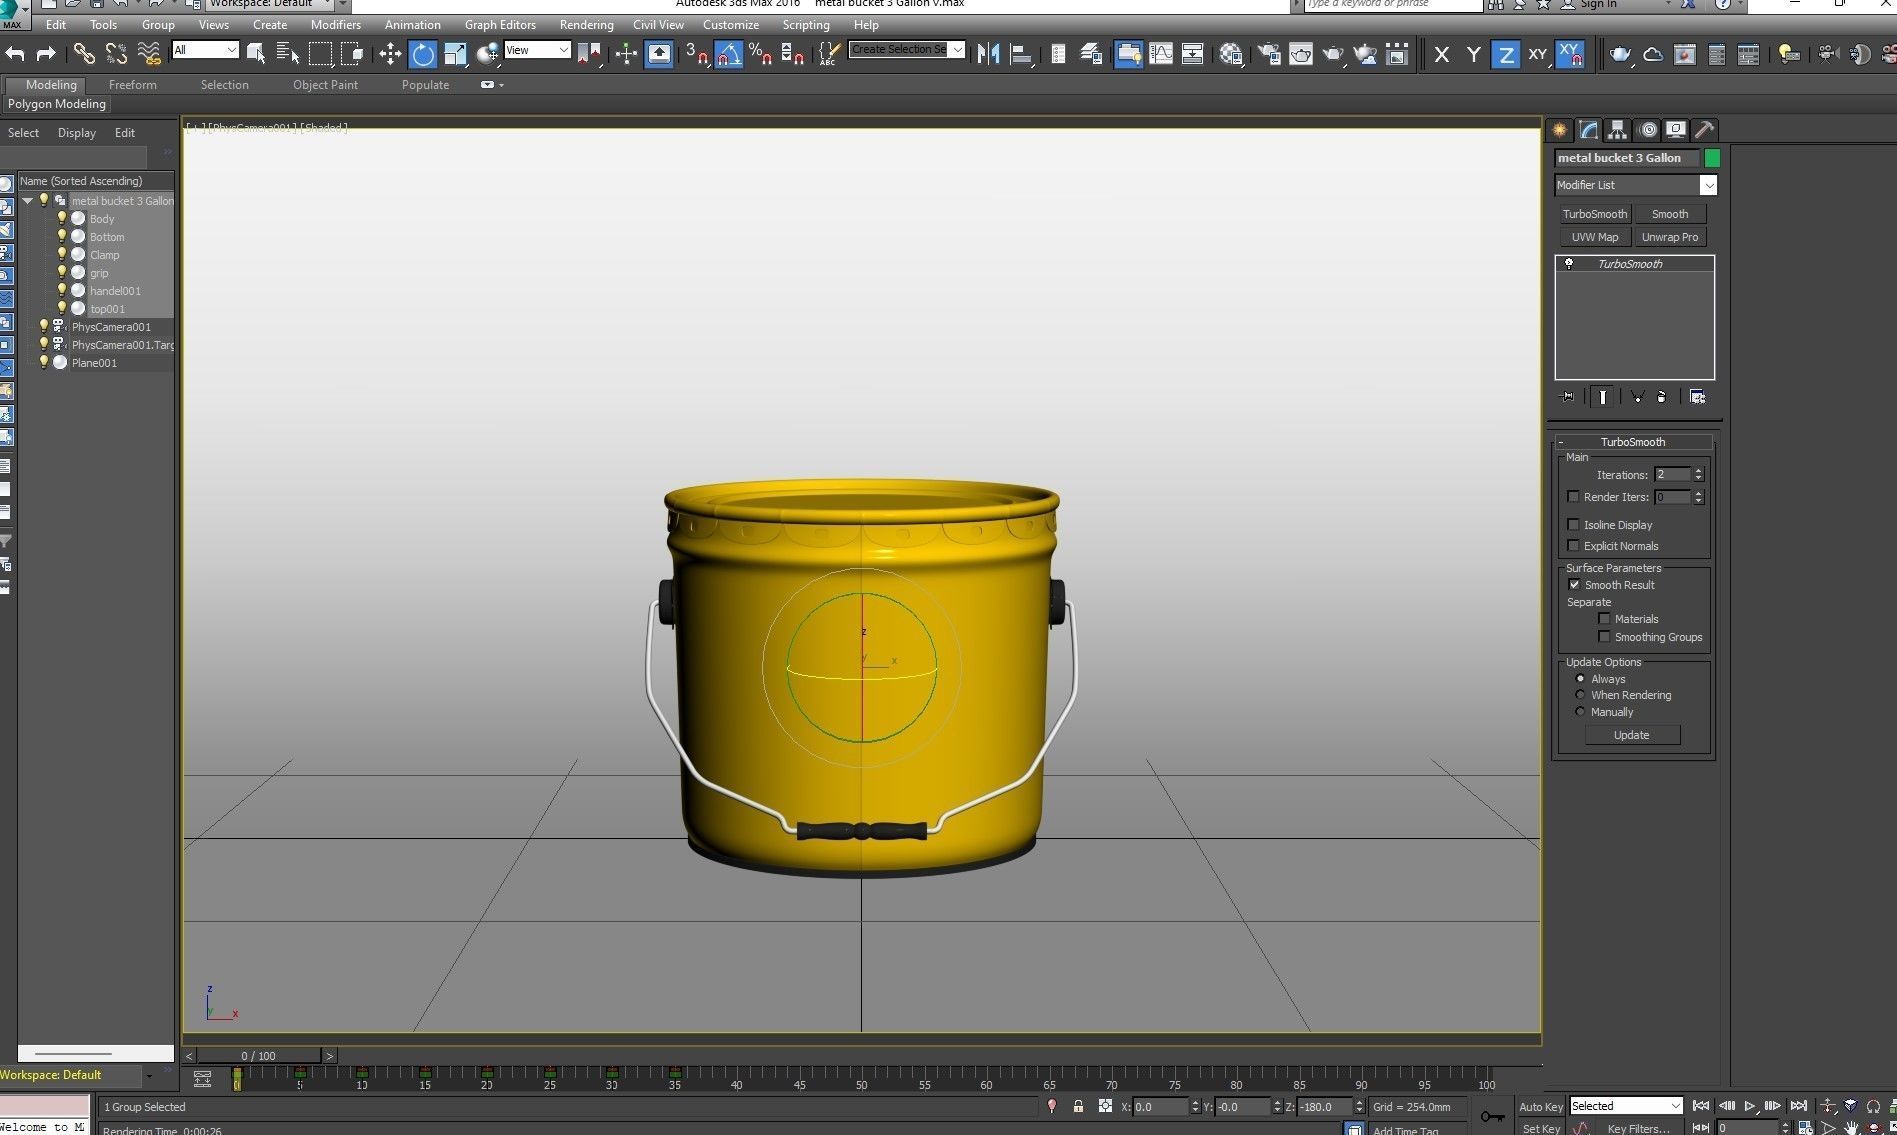Screen dimensions: 1897x1135
Task: Open the Rendering menu
Action: point(586,25)
